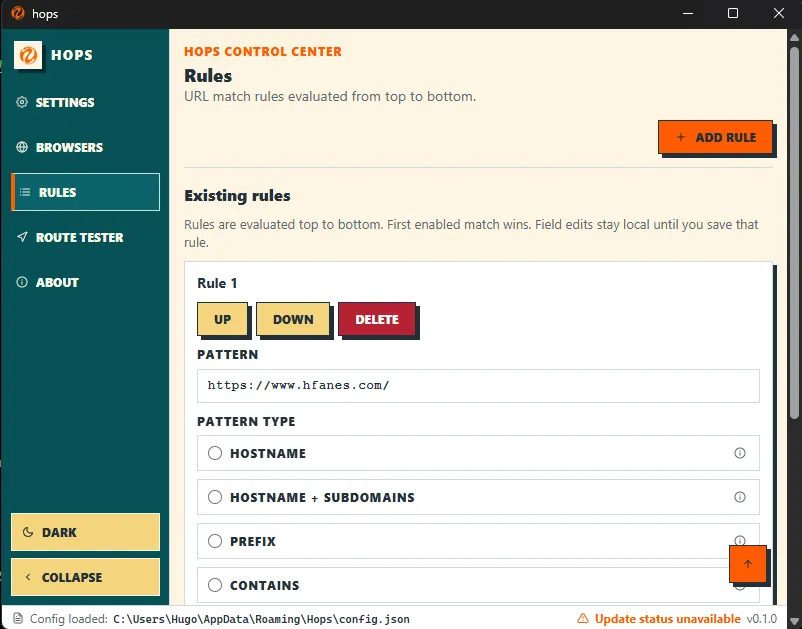802x629 pixels.
Task: Move Rule 1 up
Action: pyautogui.click(x=222, y=319)
